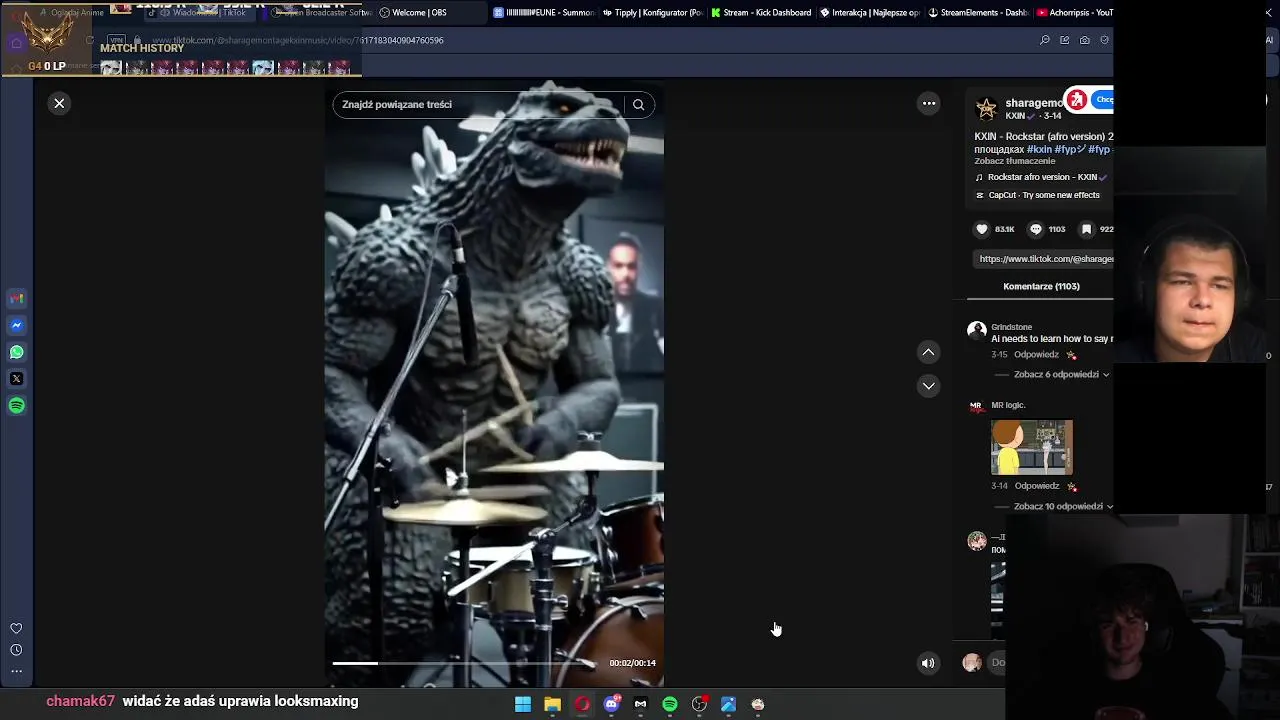Click the browser toolbar search magnifier icon
The width and height of the screenshot is (1280, 720).
click(x=1045, y=40)
